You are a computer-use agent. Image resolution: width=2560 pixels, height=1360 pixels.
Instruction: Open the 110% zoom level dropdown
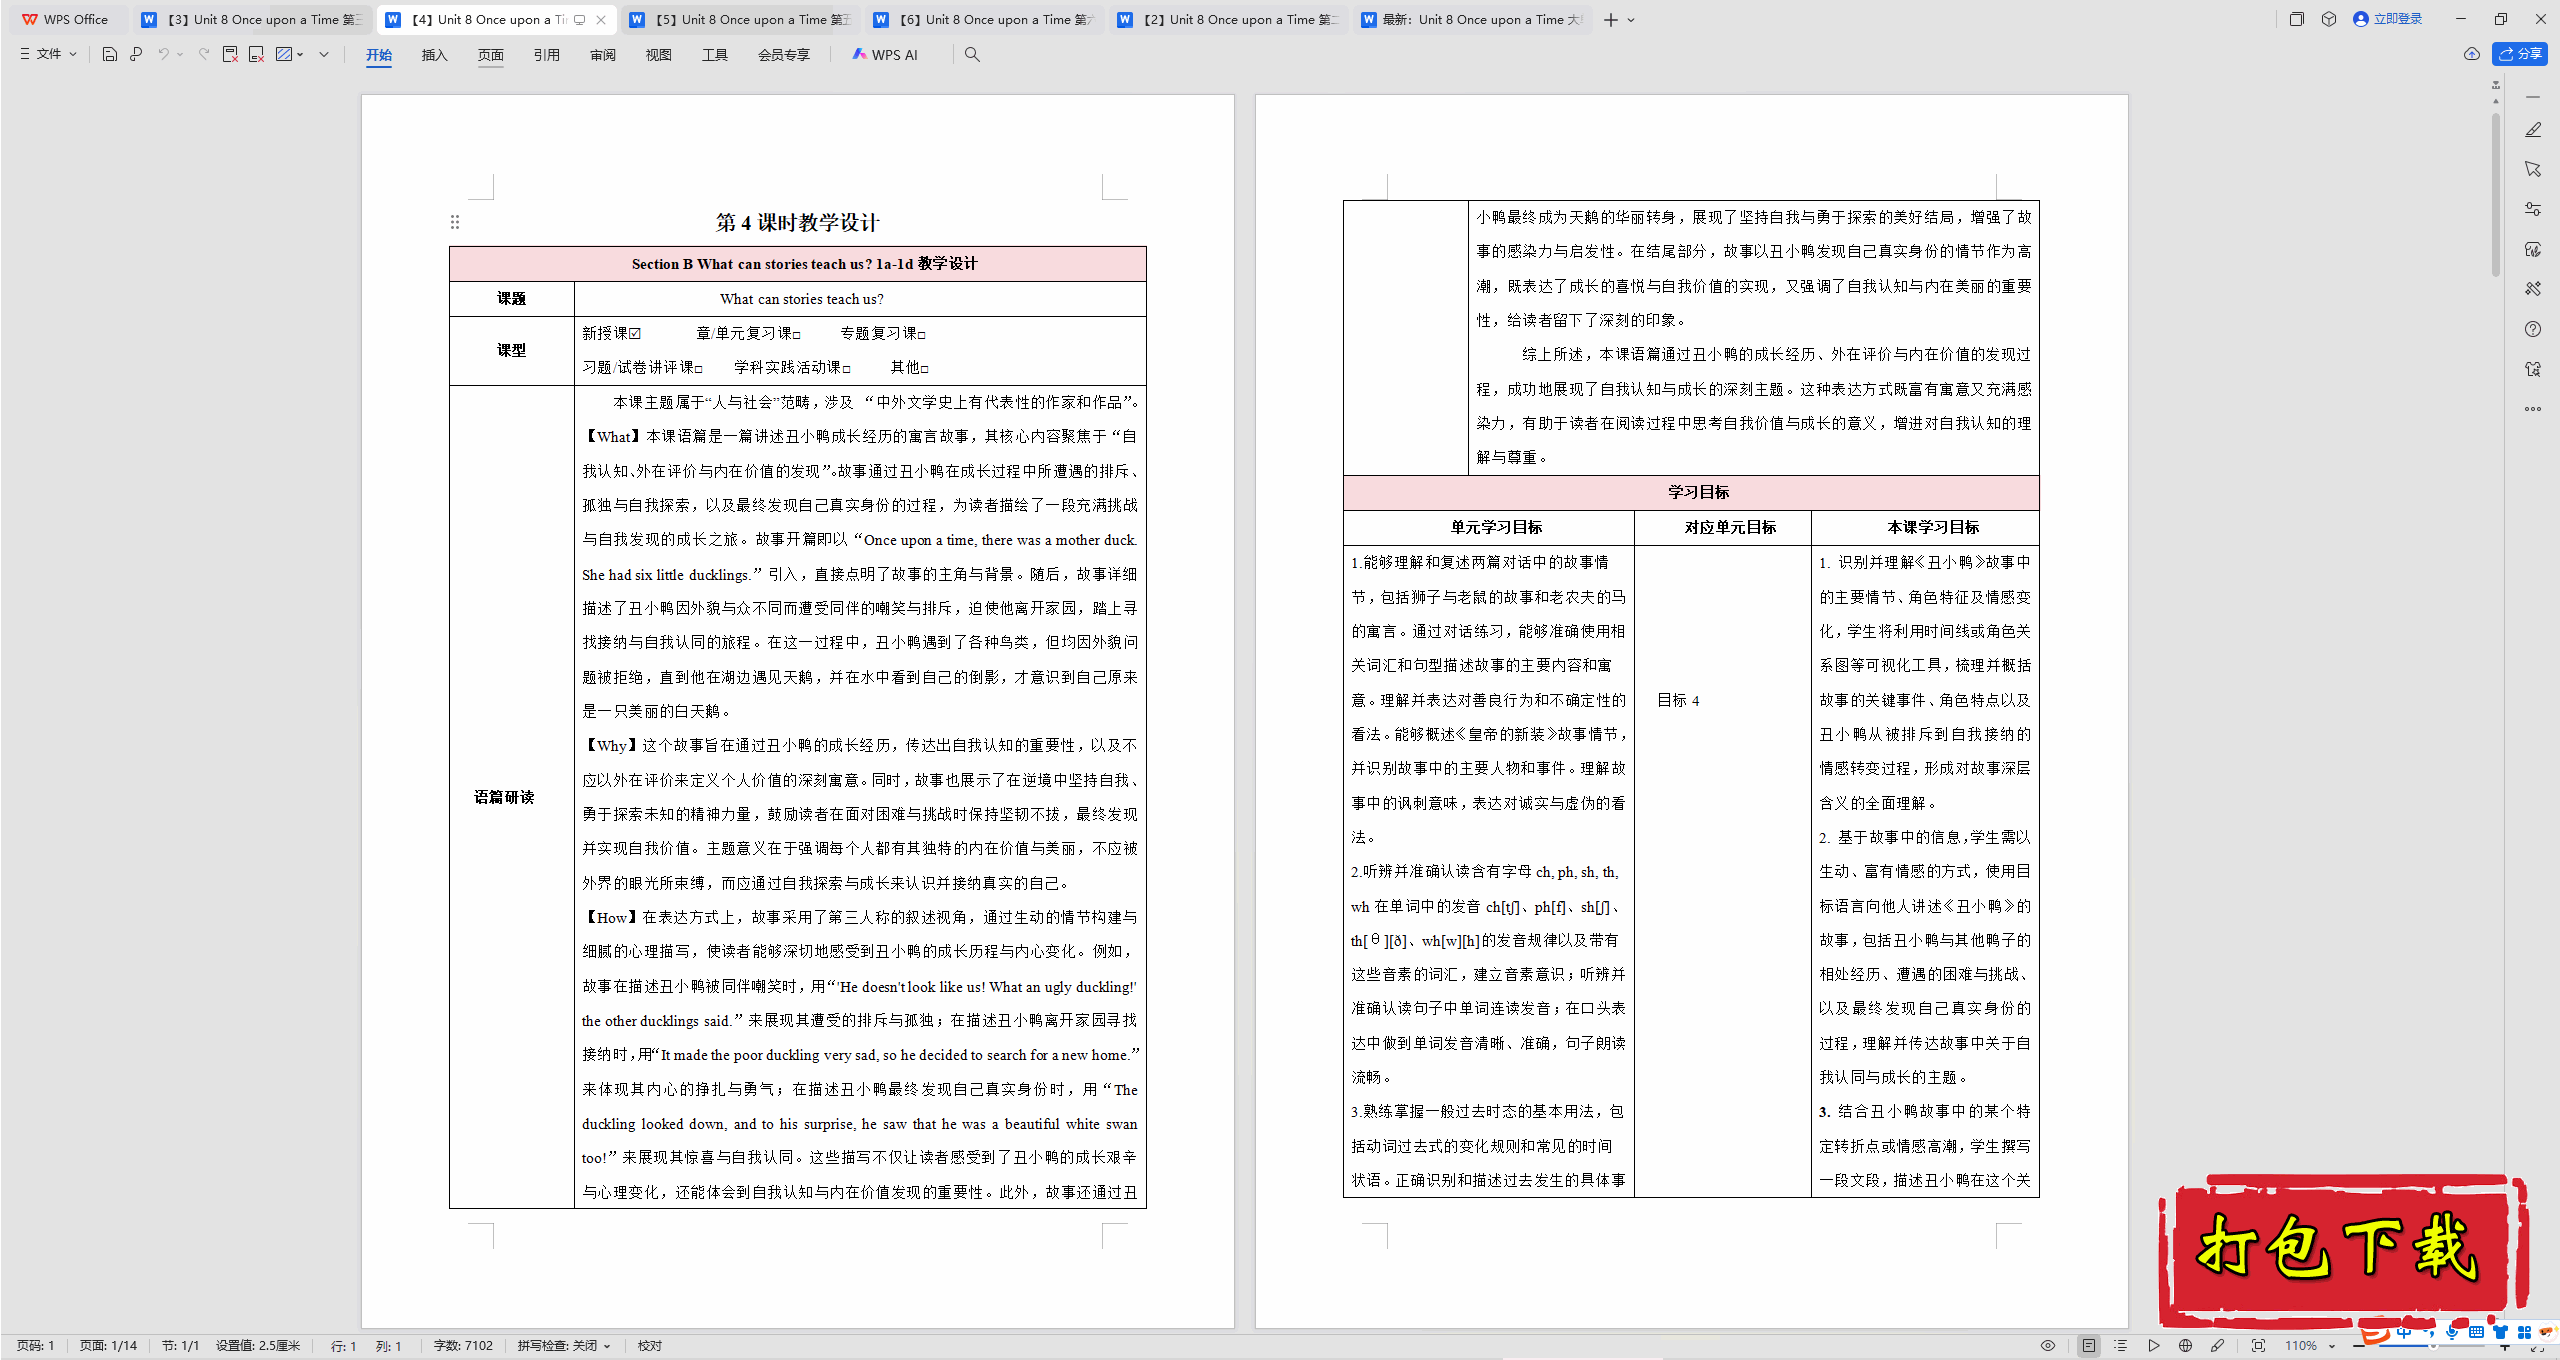[x=2309, y=1346]
